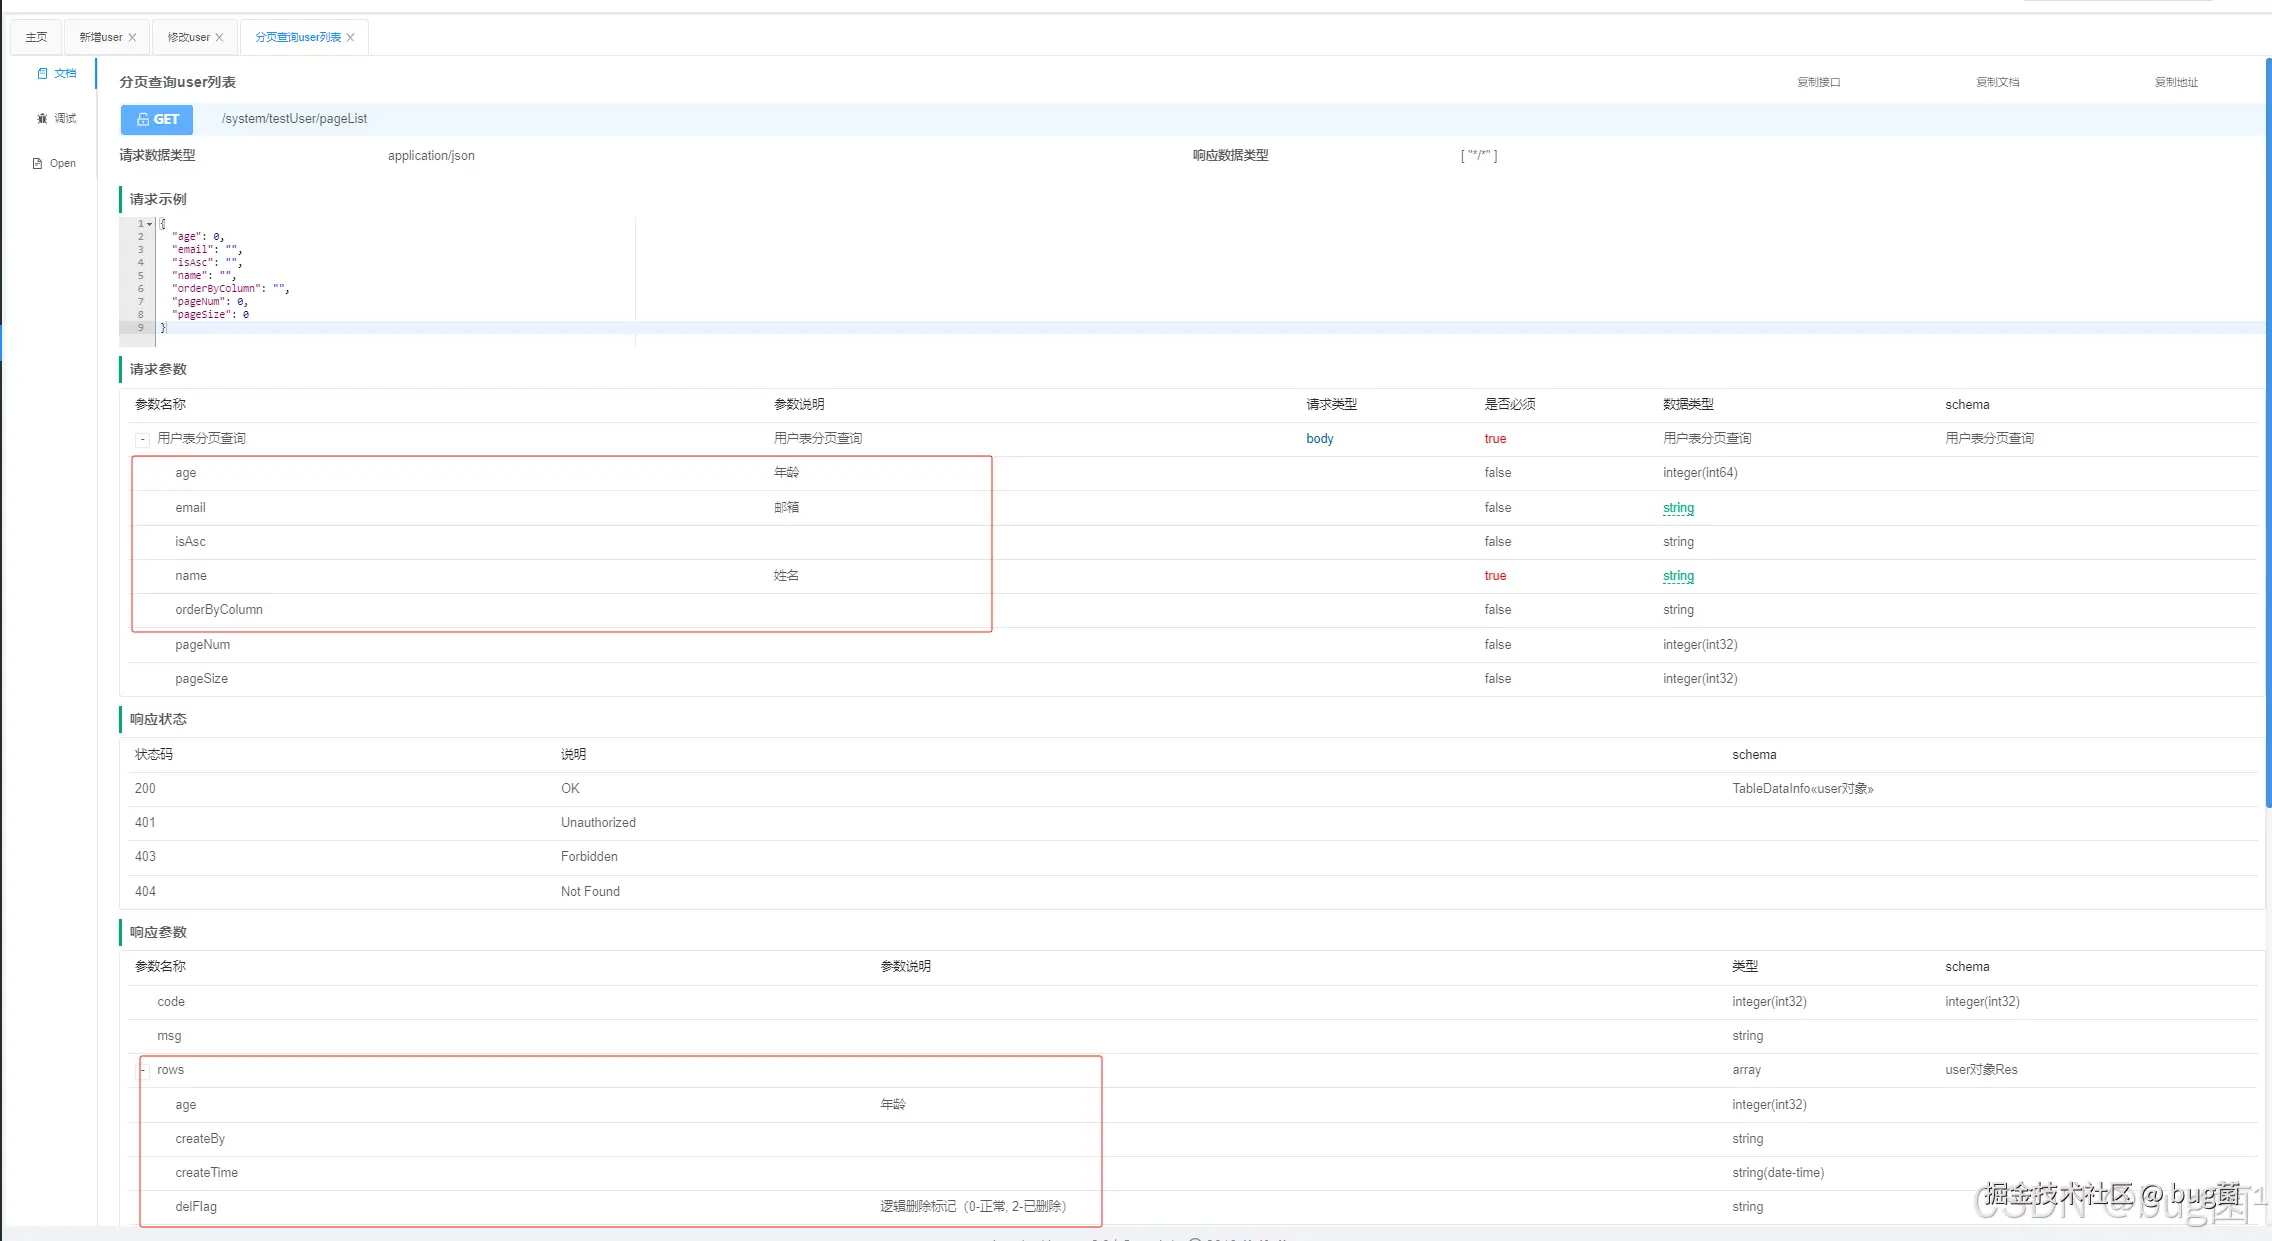This screenshot has width=2272, height=1241.
Task: Click the lock icon on GET button
Action: 143,119
